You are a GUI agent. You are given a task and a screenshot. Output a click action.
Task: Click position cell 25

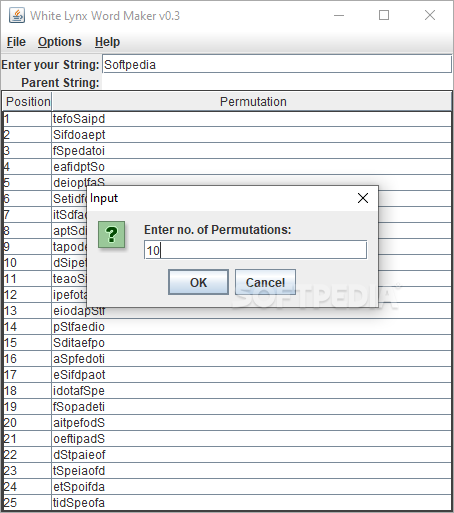[x=27, y=503]
